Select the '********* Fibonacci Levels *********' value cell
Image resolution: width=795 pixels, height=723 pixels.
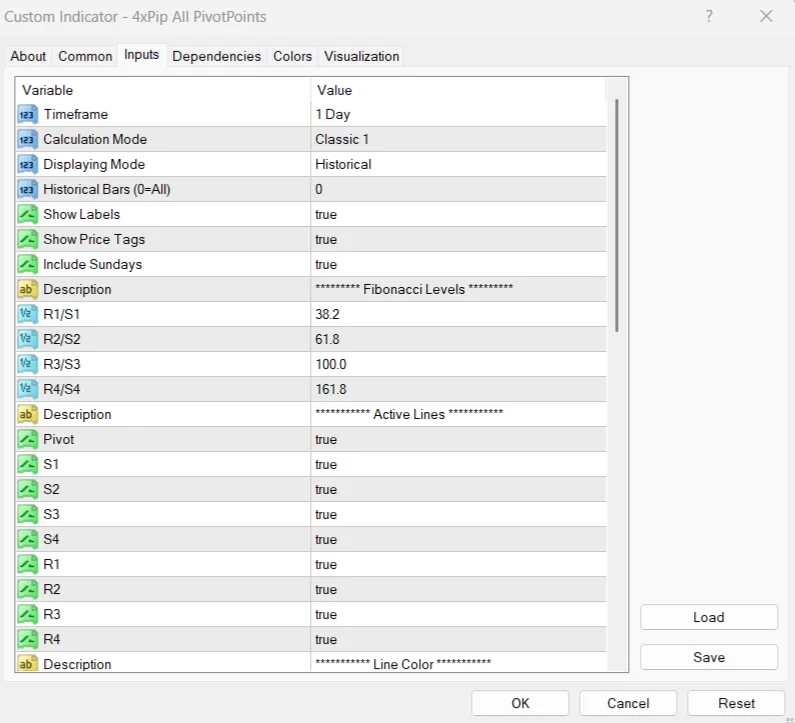click(x=458, y=290)
